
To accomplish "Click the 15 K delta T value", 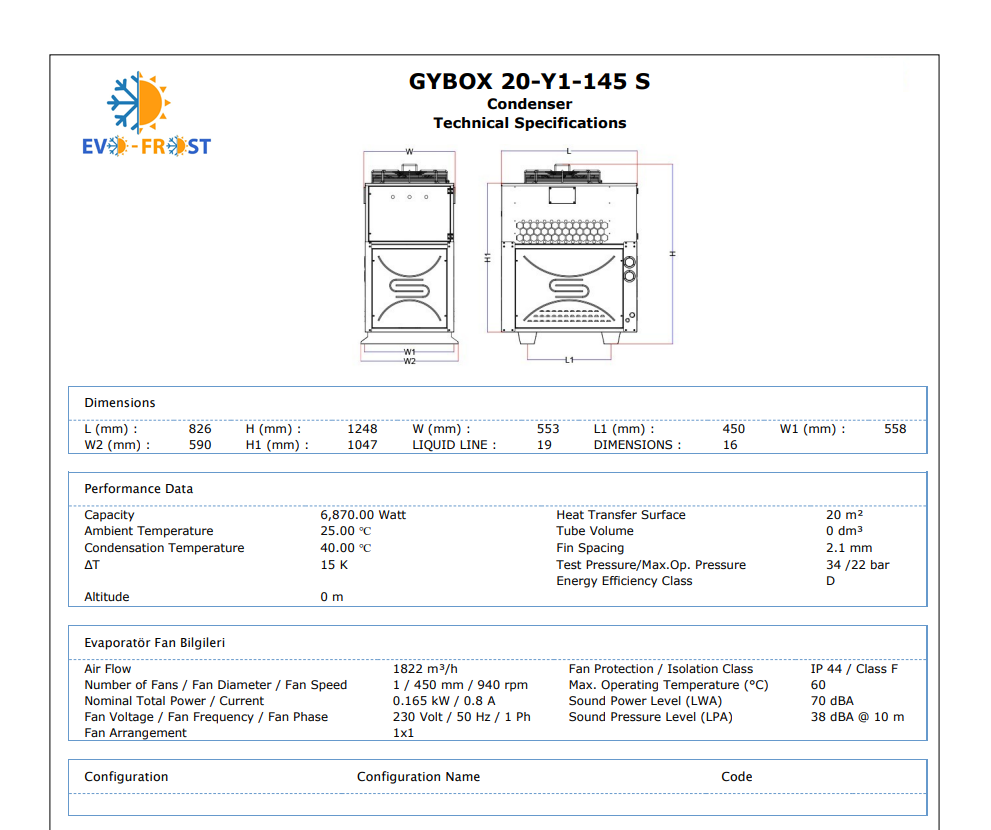I will pyautogui.click(x=334, y=565).
